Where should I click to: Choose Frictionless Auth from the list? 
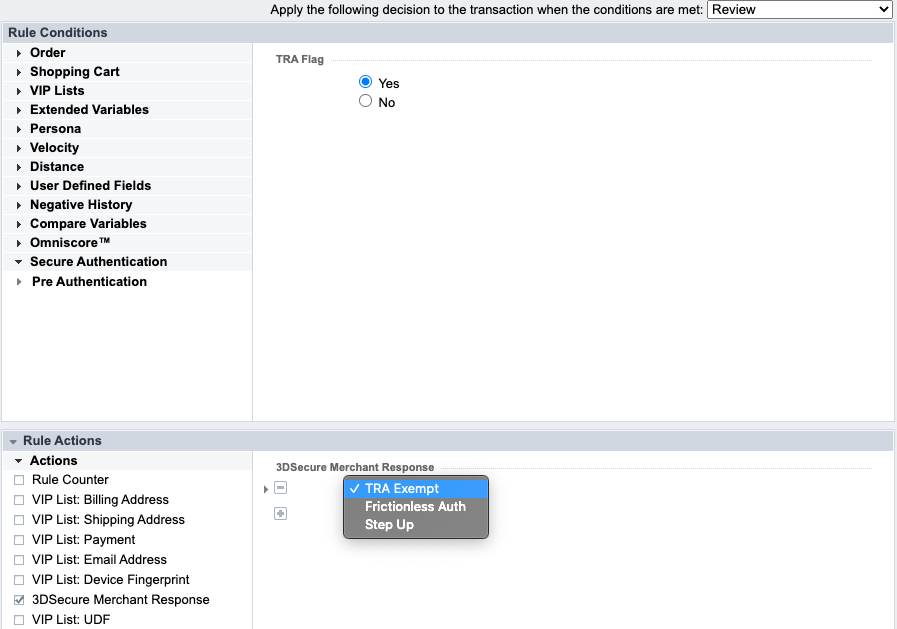pos(415,507)
